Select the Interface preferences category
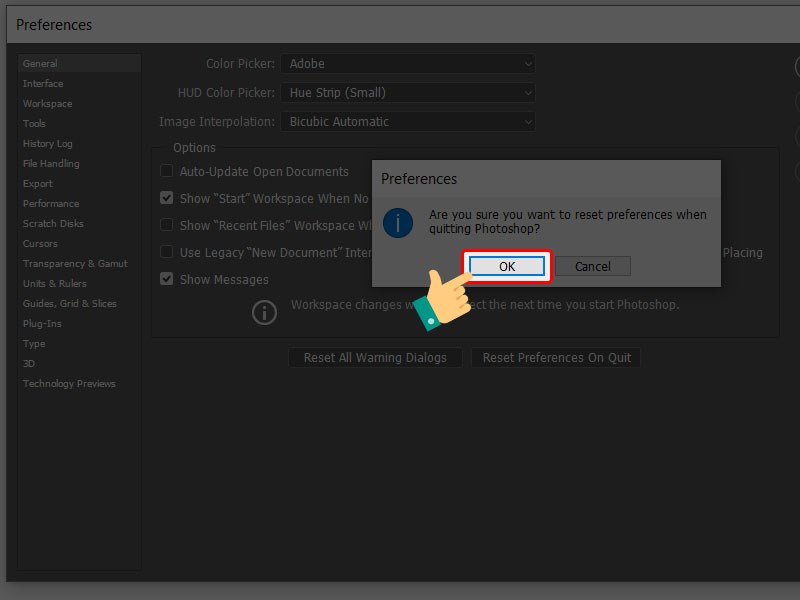The width and height of the screenshot is (800, 600). [43, 84]
